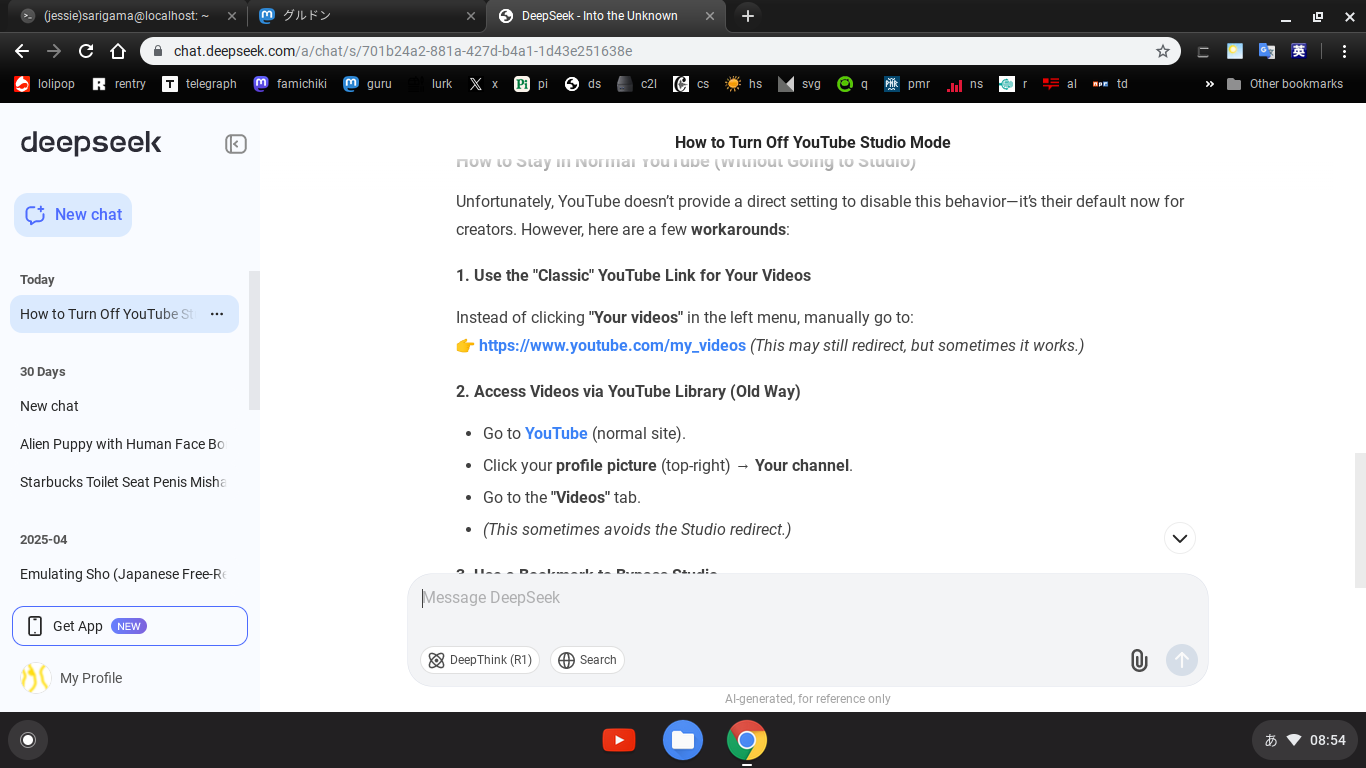This screenshot has height=768, width=1366.
Task: Focus the Message DeepSeek input field
Action: pyautogui.click(x=808, y=598)
